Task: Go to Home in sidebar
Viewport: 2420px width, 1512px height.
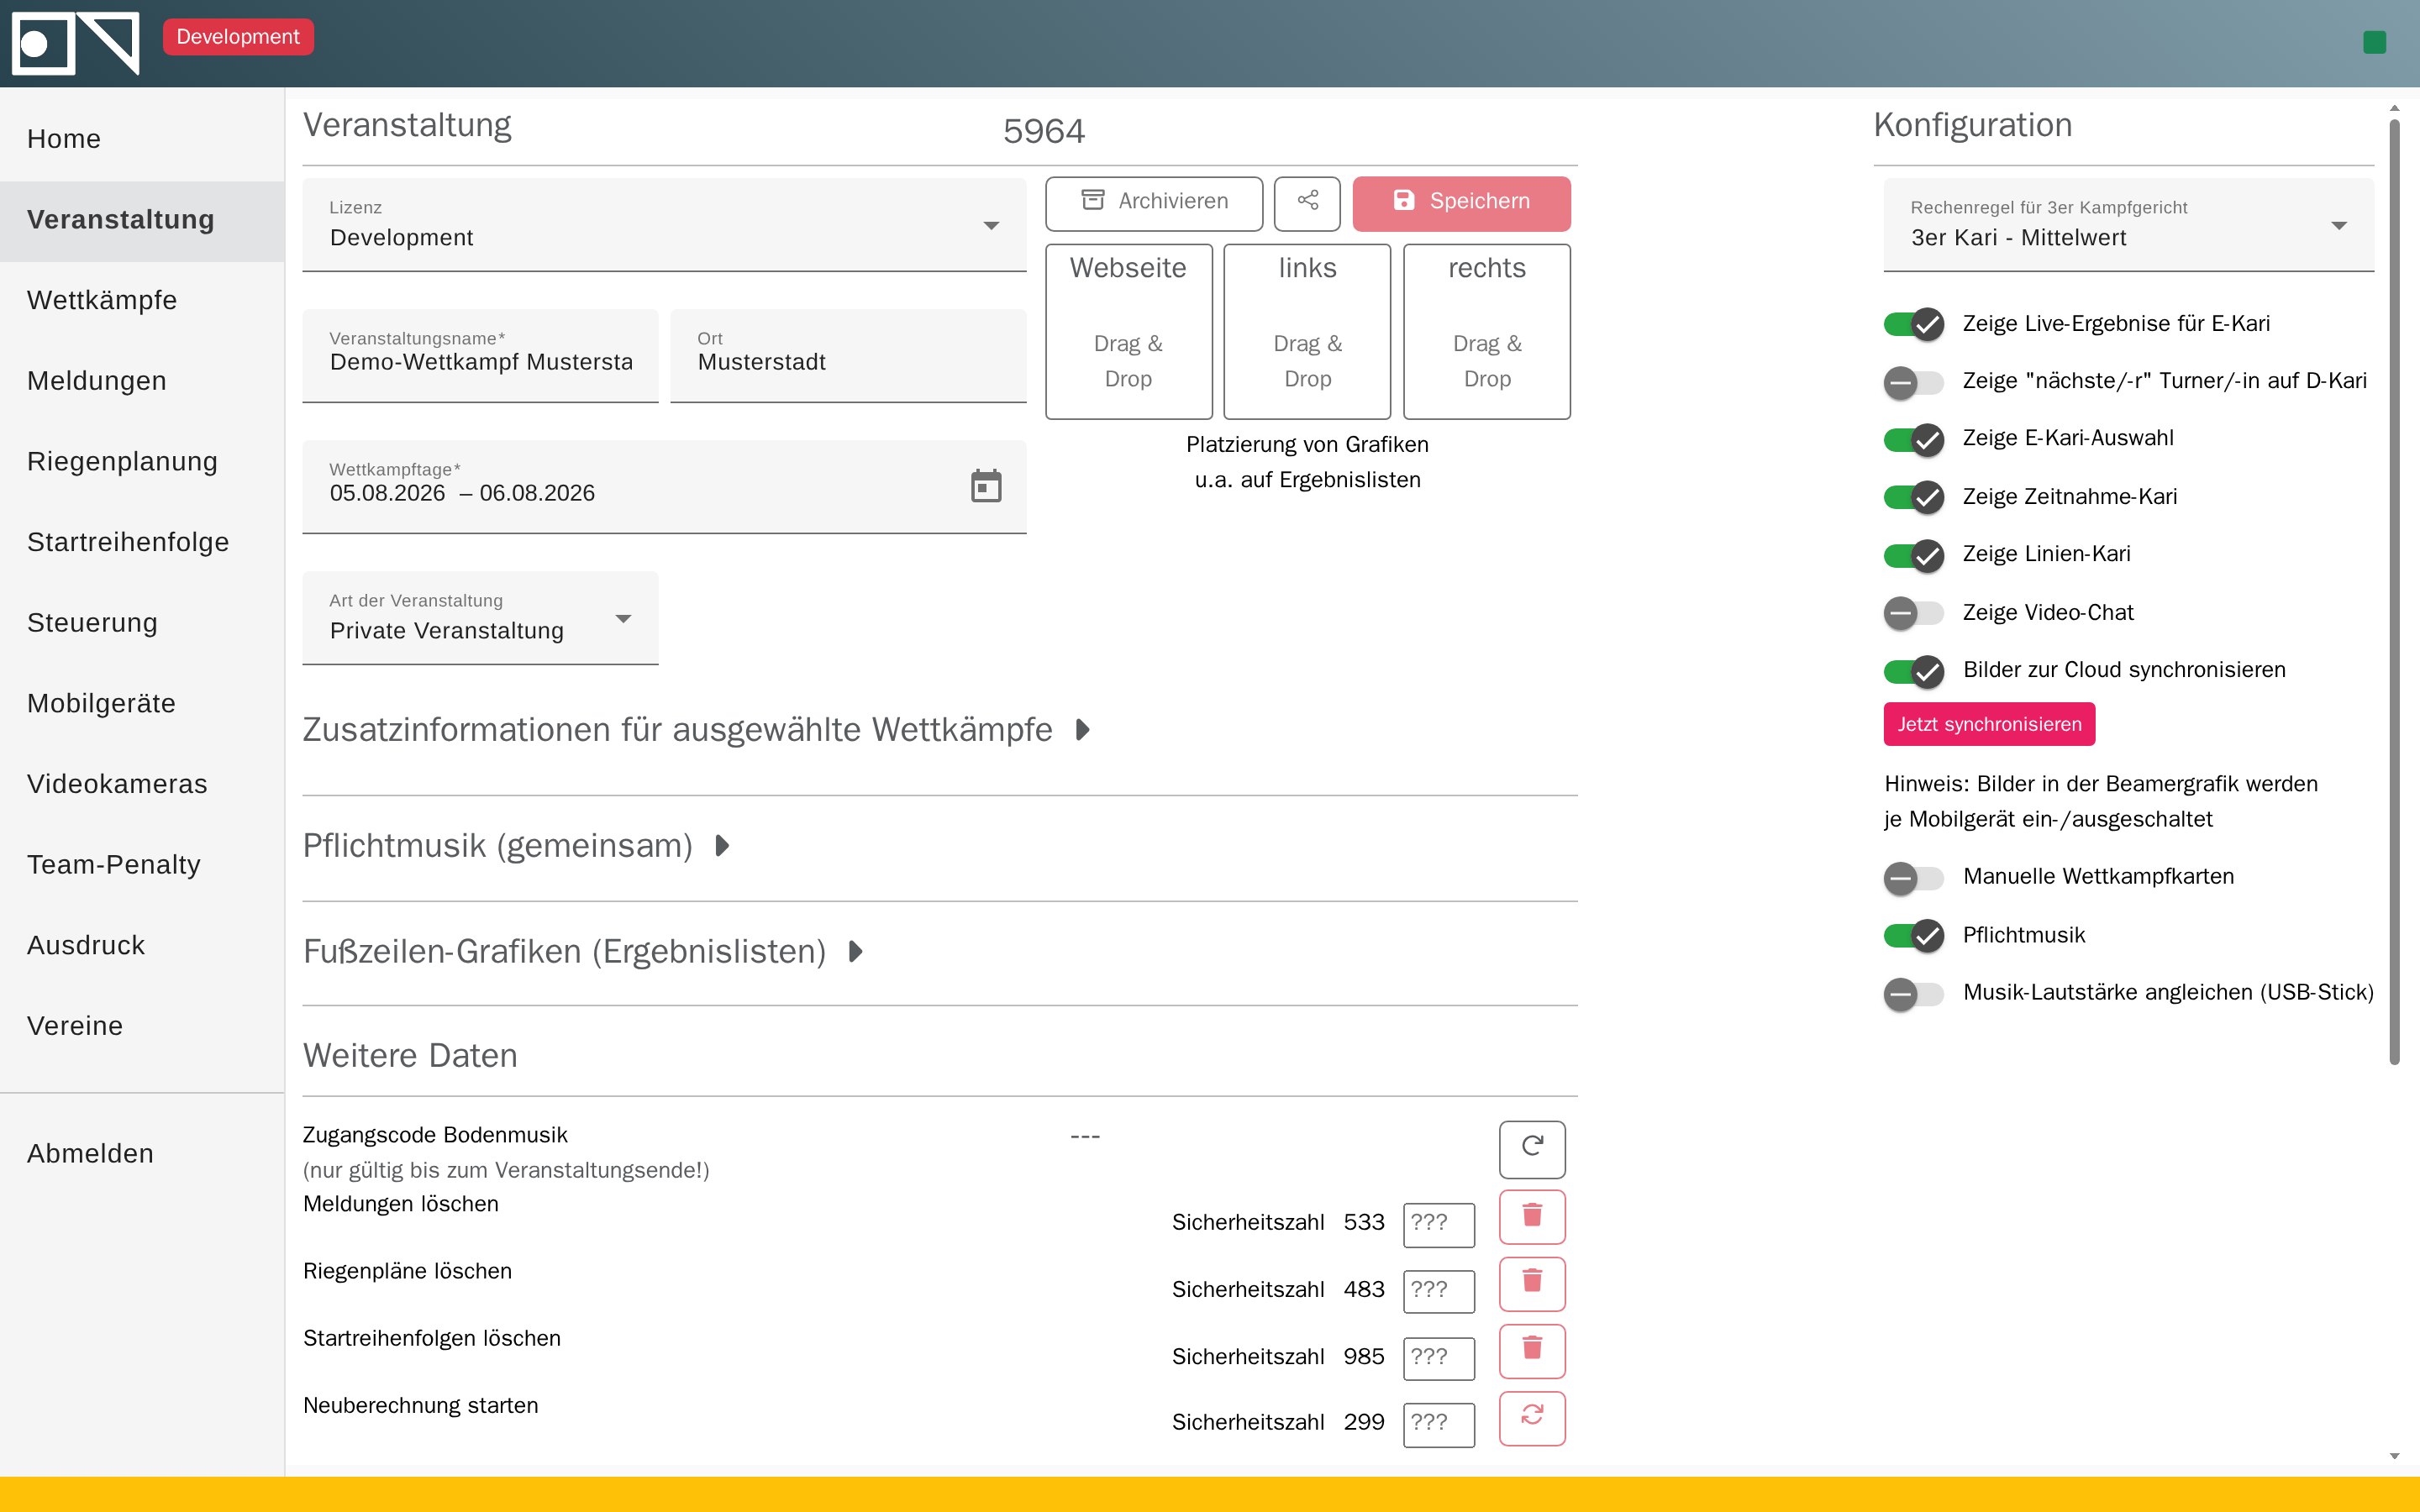Action: tap(142, 139)
